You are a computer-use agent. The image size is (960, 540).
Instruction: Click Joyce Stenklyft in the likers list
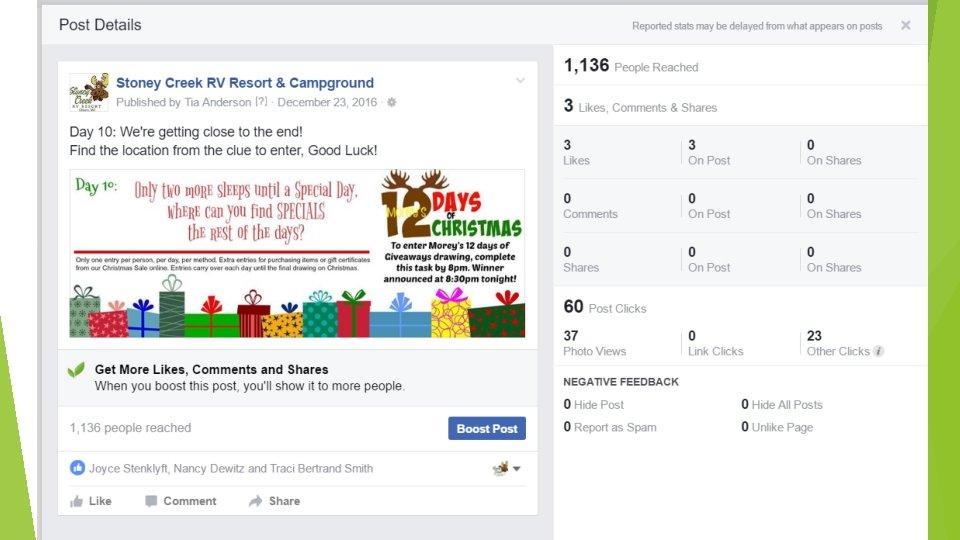pyautogui.click(x=128, y=468)
